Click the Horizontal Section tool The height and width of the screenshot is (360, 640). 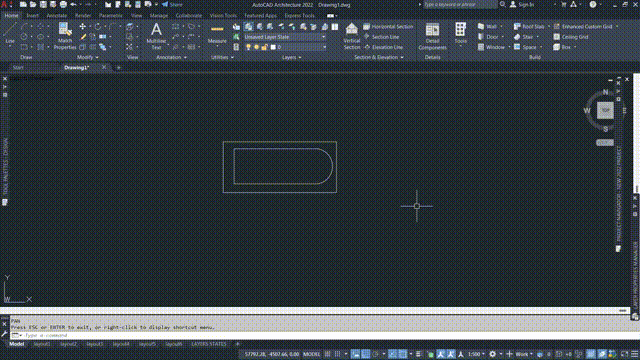click(x=388, y=27)
